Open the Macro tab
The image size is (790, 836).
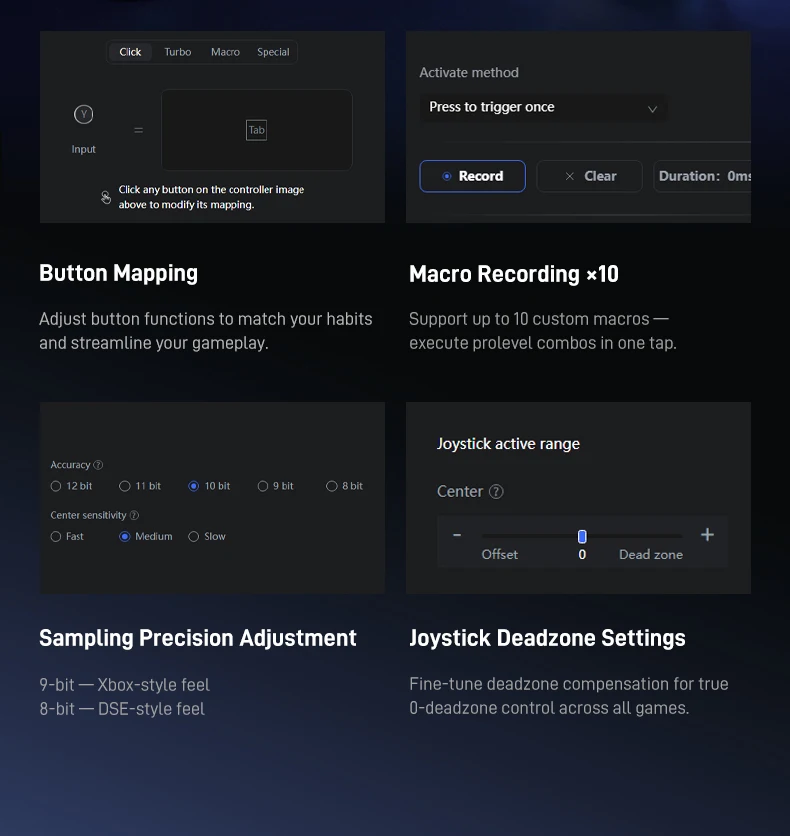click(225, 52)
